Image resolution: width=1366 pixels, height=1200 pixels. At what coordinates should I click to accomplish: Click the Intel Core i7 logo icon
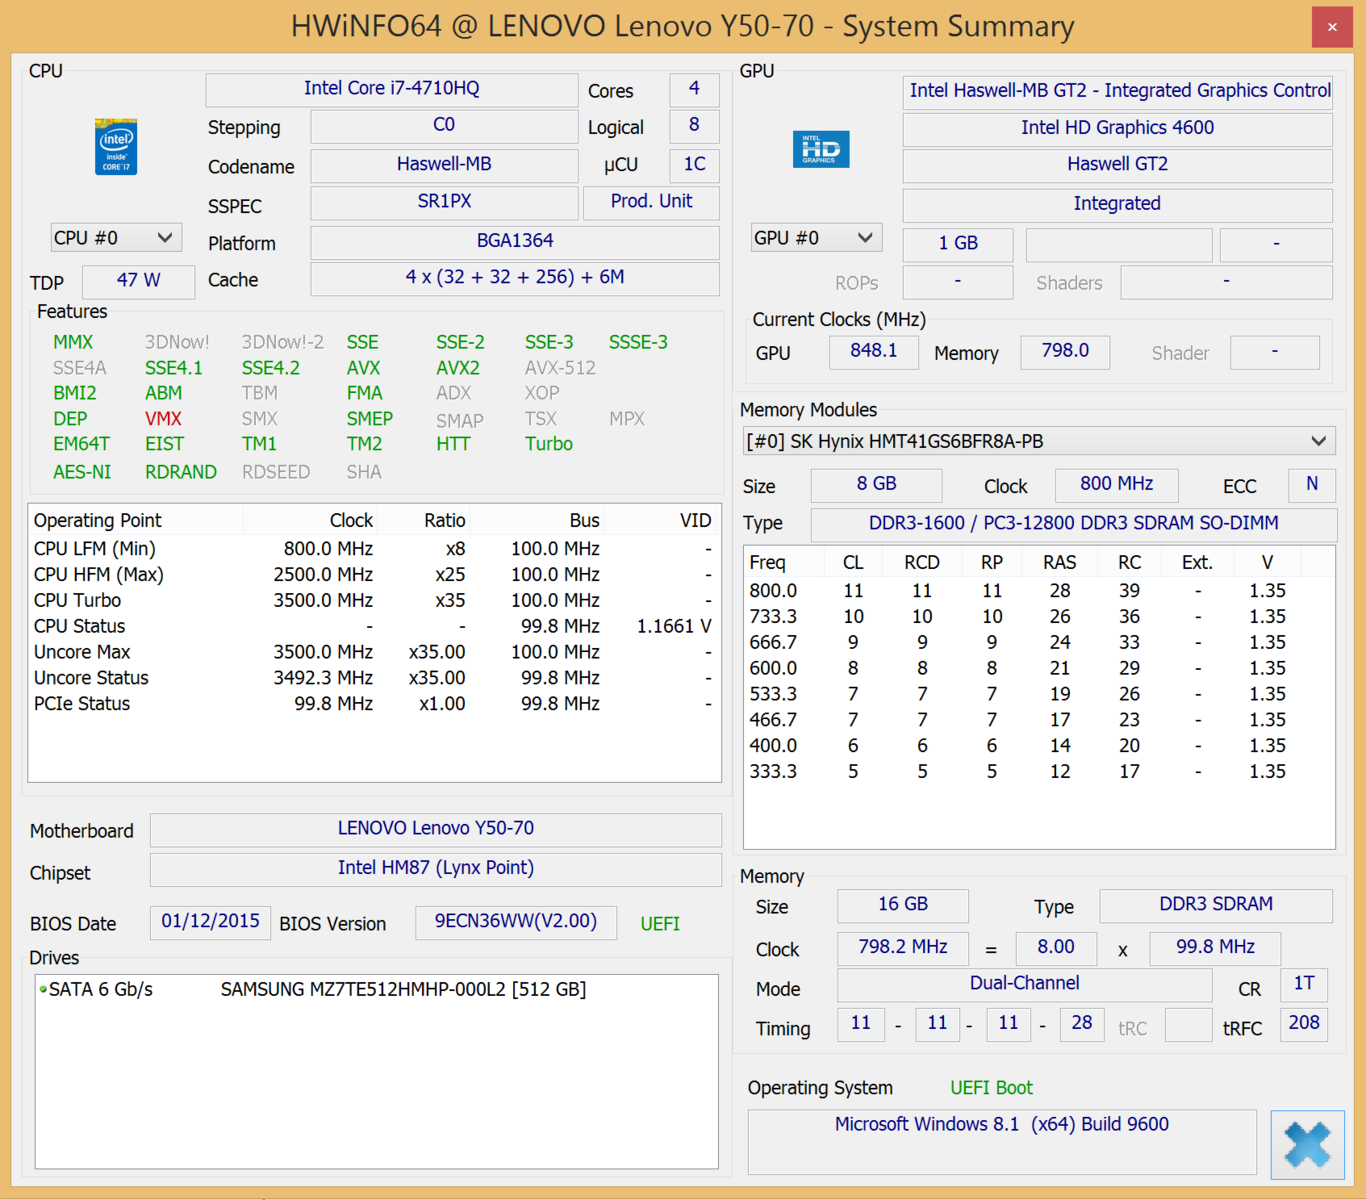[x=116, y=147]
